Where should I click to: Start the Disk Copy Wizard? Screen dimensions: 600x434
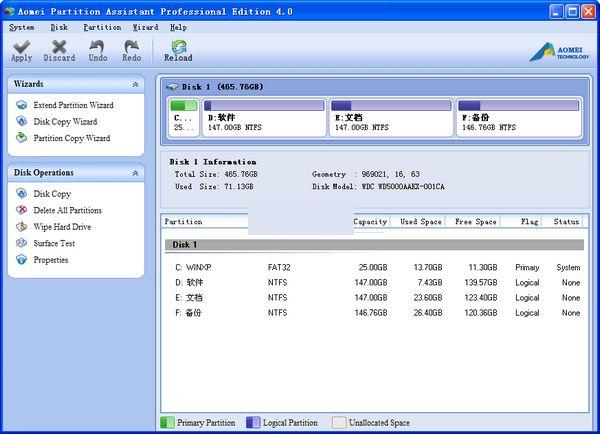point(65,122)
